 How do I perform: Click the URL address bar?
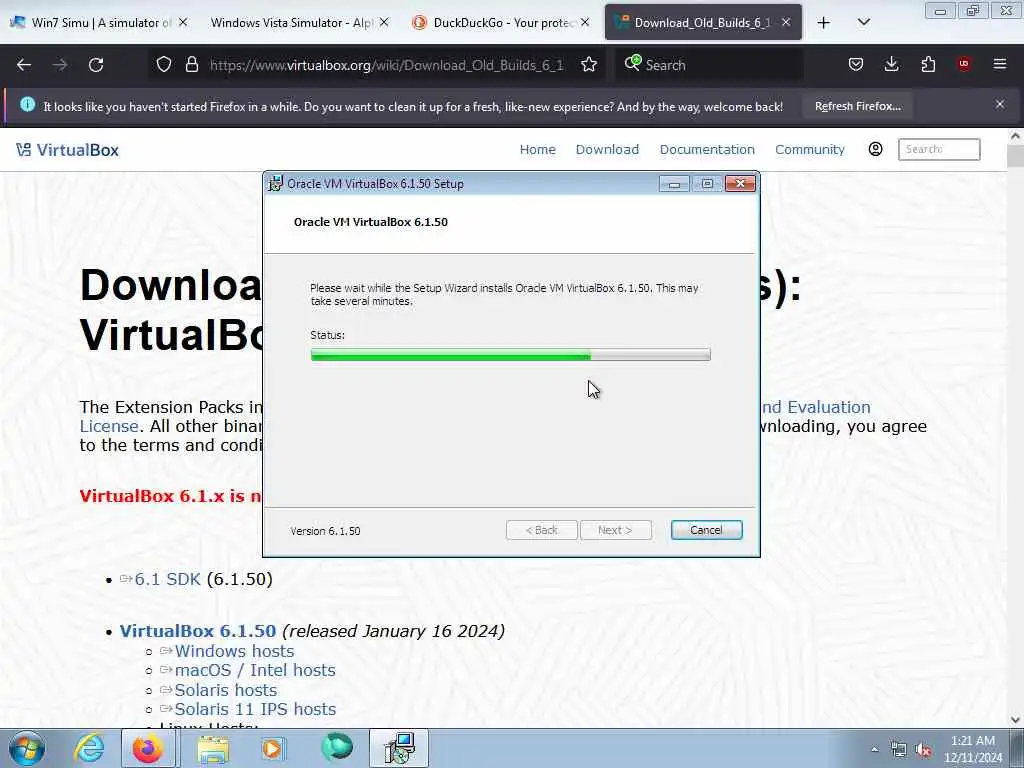[386, 65]
